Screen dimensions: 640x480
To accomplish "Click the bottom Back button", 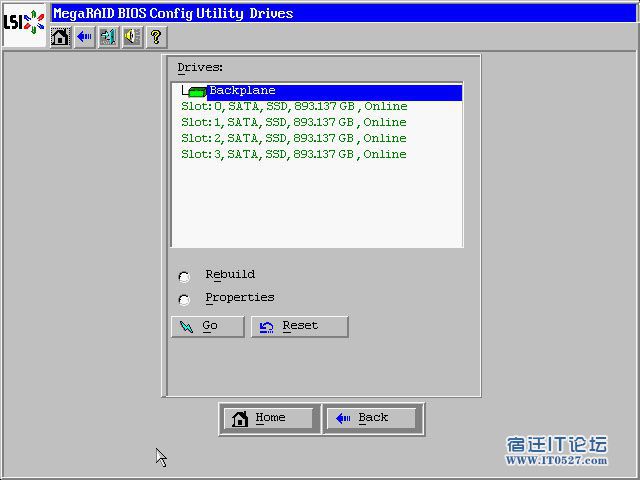I will coord(371,418).
